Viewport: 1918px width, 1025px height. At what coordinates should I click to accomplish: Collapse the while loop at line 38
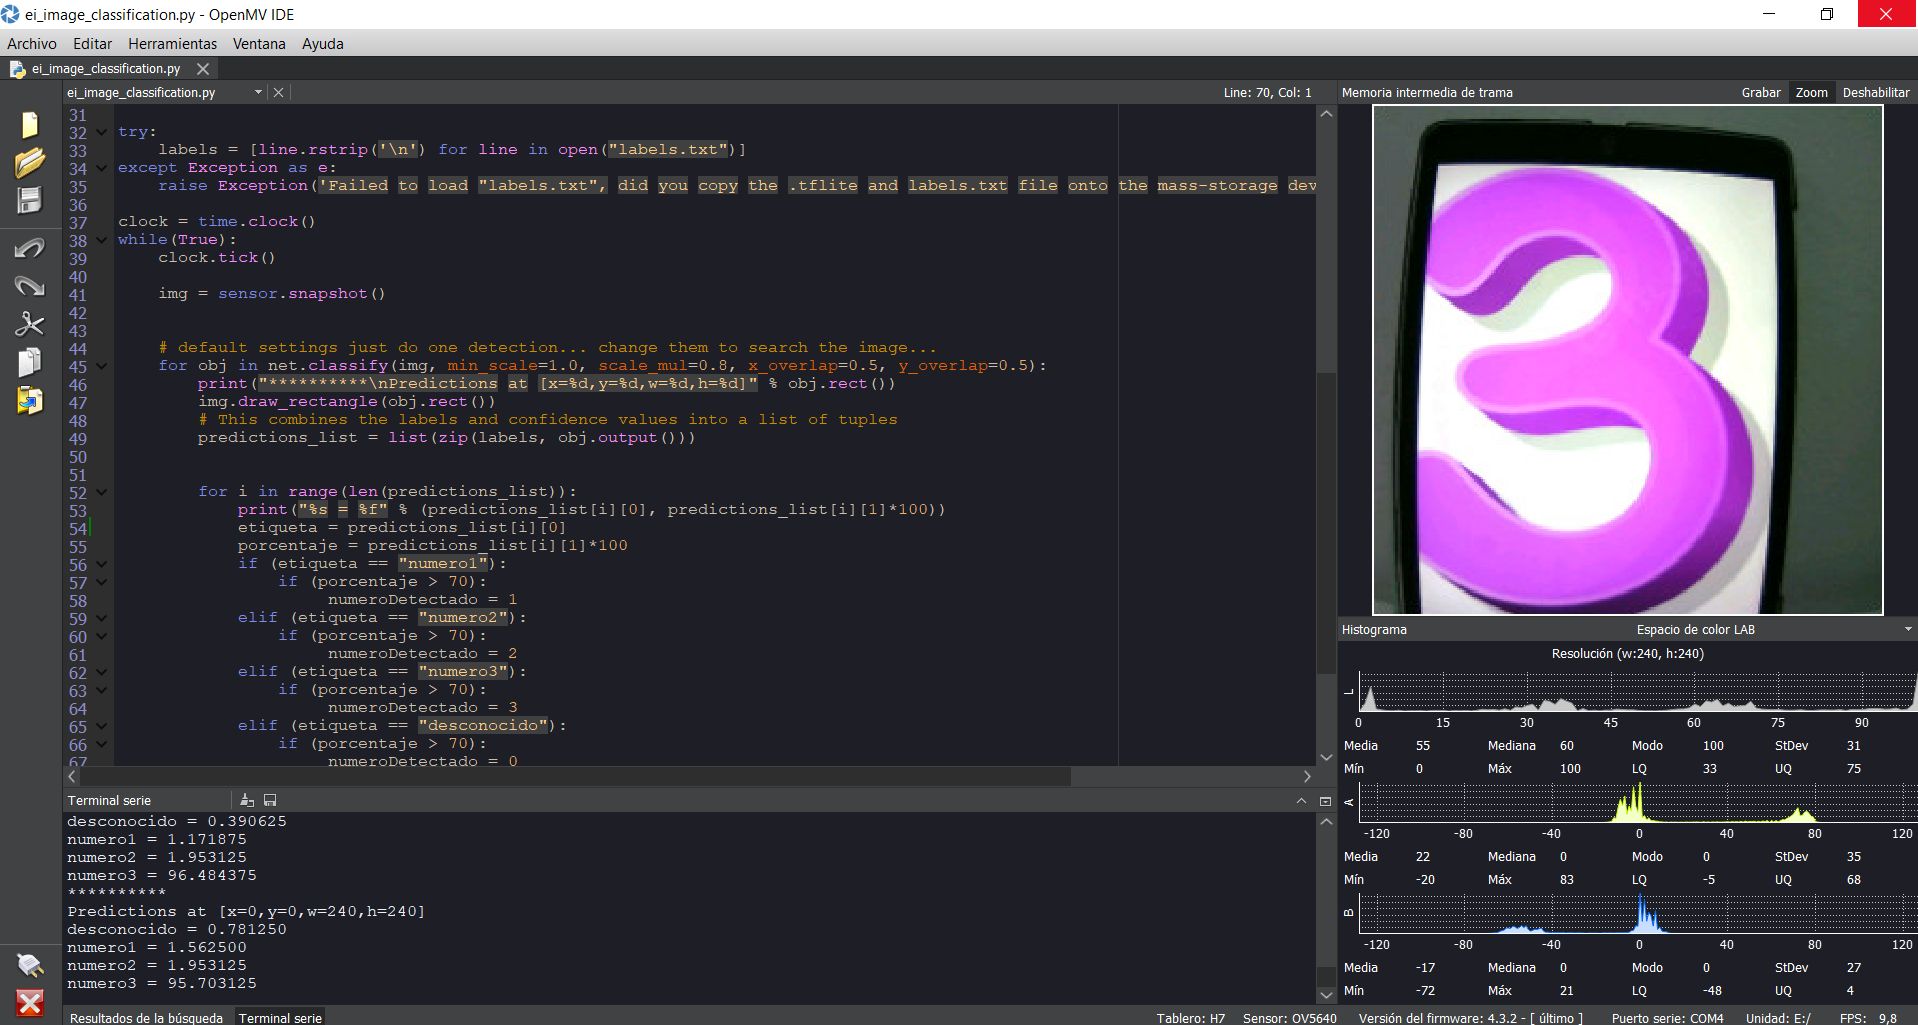pyautogui.click(x=102, y=240)
